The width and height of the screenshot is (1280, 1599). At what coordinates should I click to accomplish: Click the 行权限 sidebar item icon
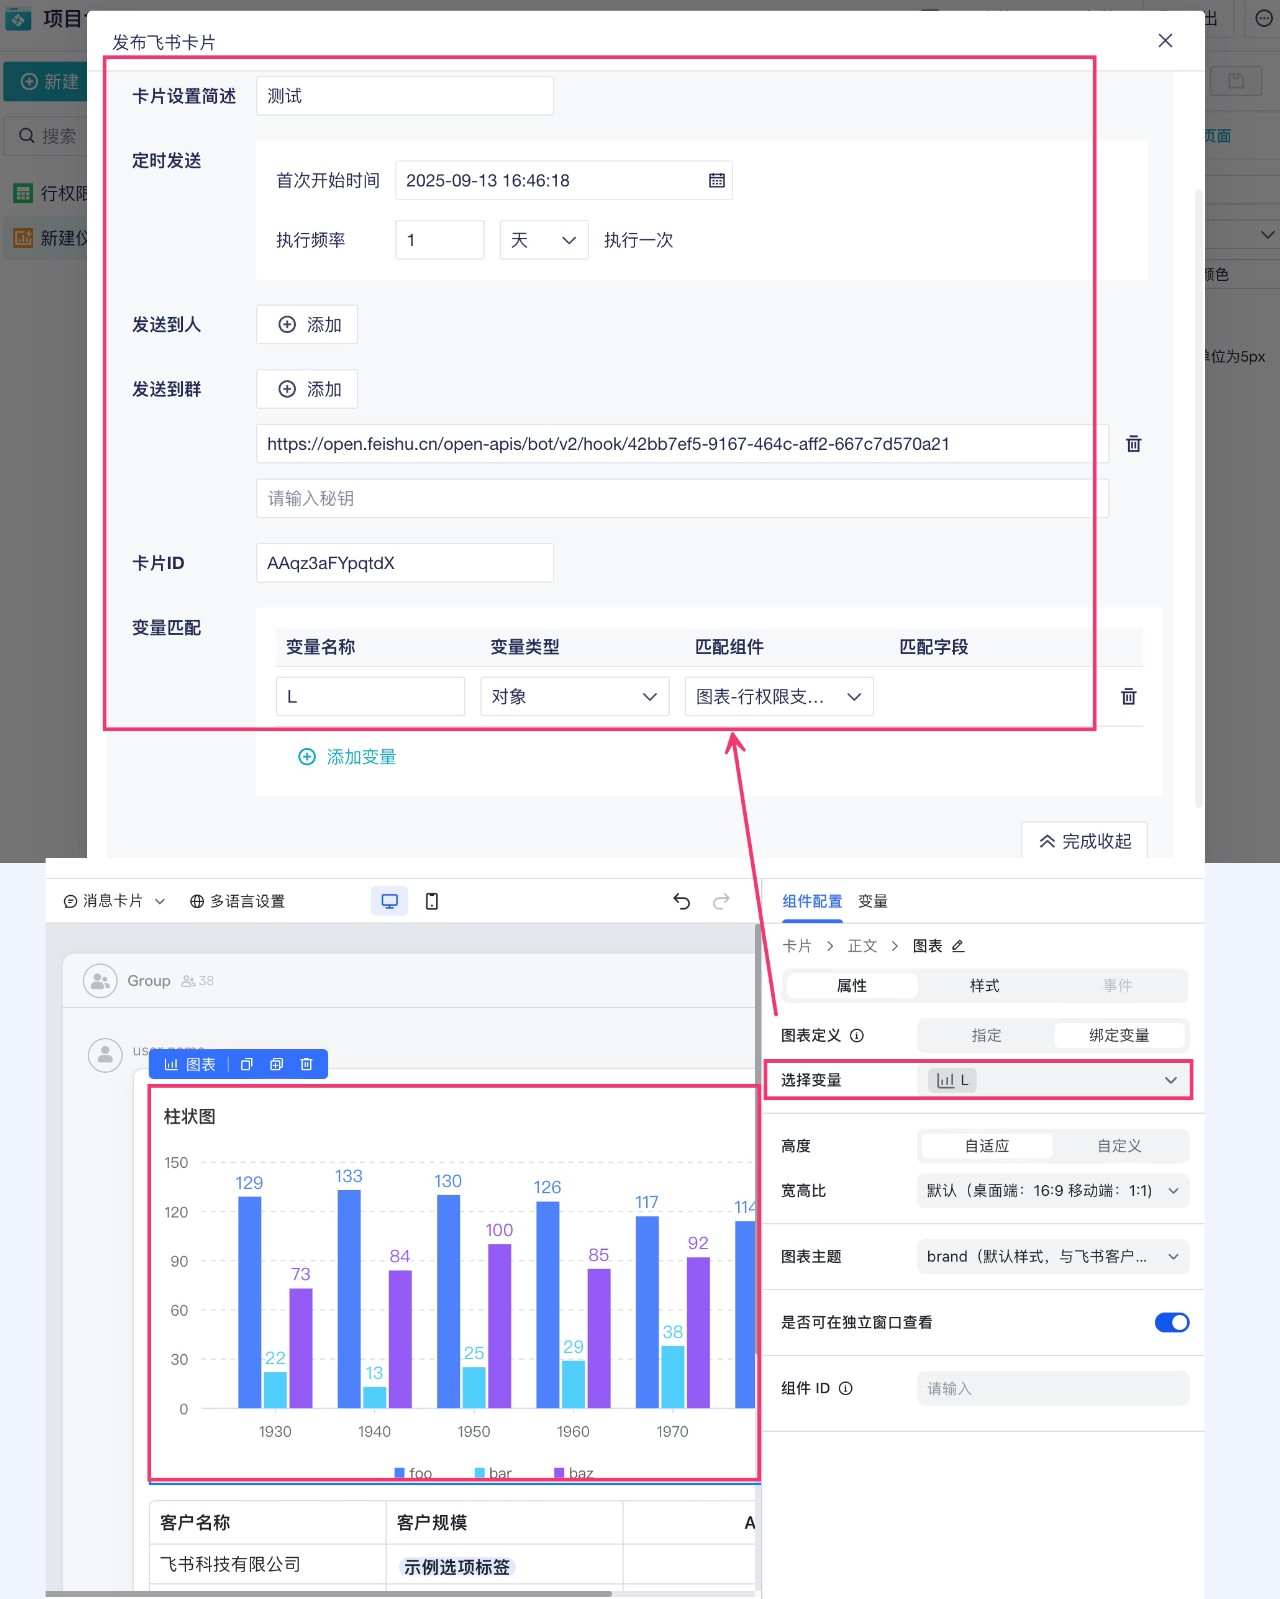22,193
